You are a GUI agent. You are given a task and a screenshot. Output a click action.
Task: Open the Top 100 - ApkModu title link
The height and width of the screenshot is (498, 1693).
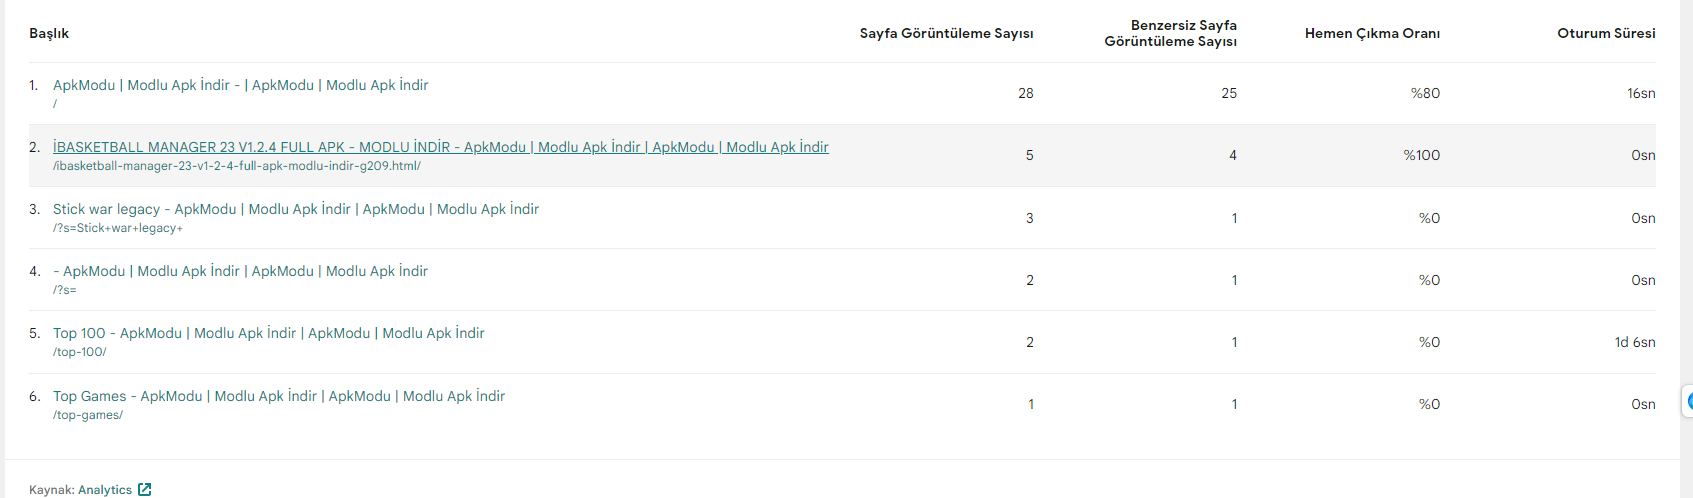tap(269, 333)
